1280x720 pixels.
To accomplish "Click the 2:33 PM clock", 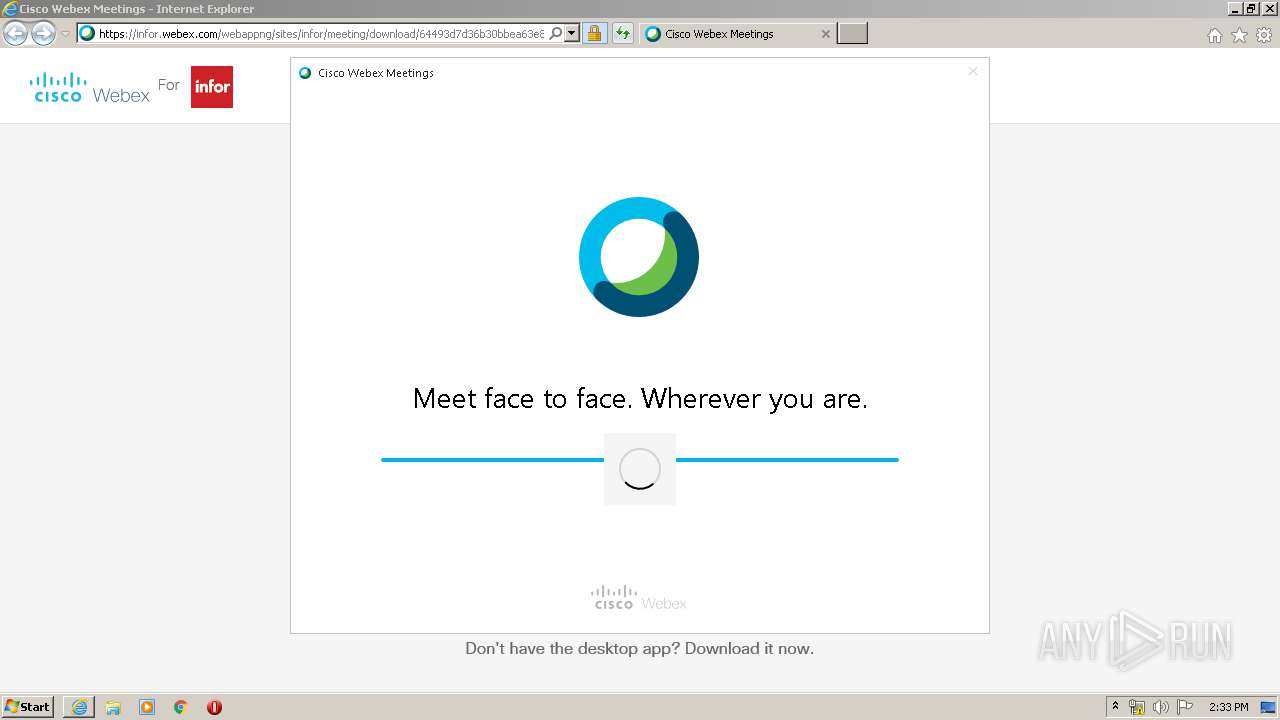I will click(x=1228, y=707).
